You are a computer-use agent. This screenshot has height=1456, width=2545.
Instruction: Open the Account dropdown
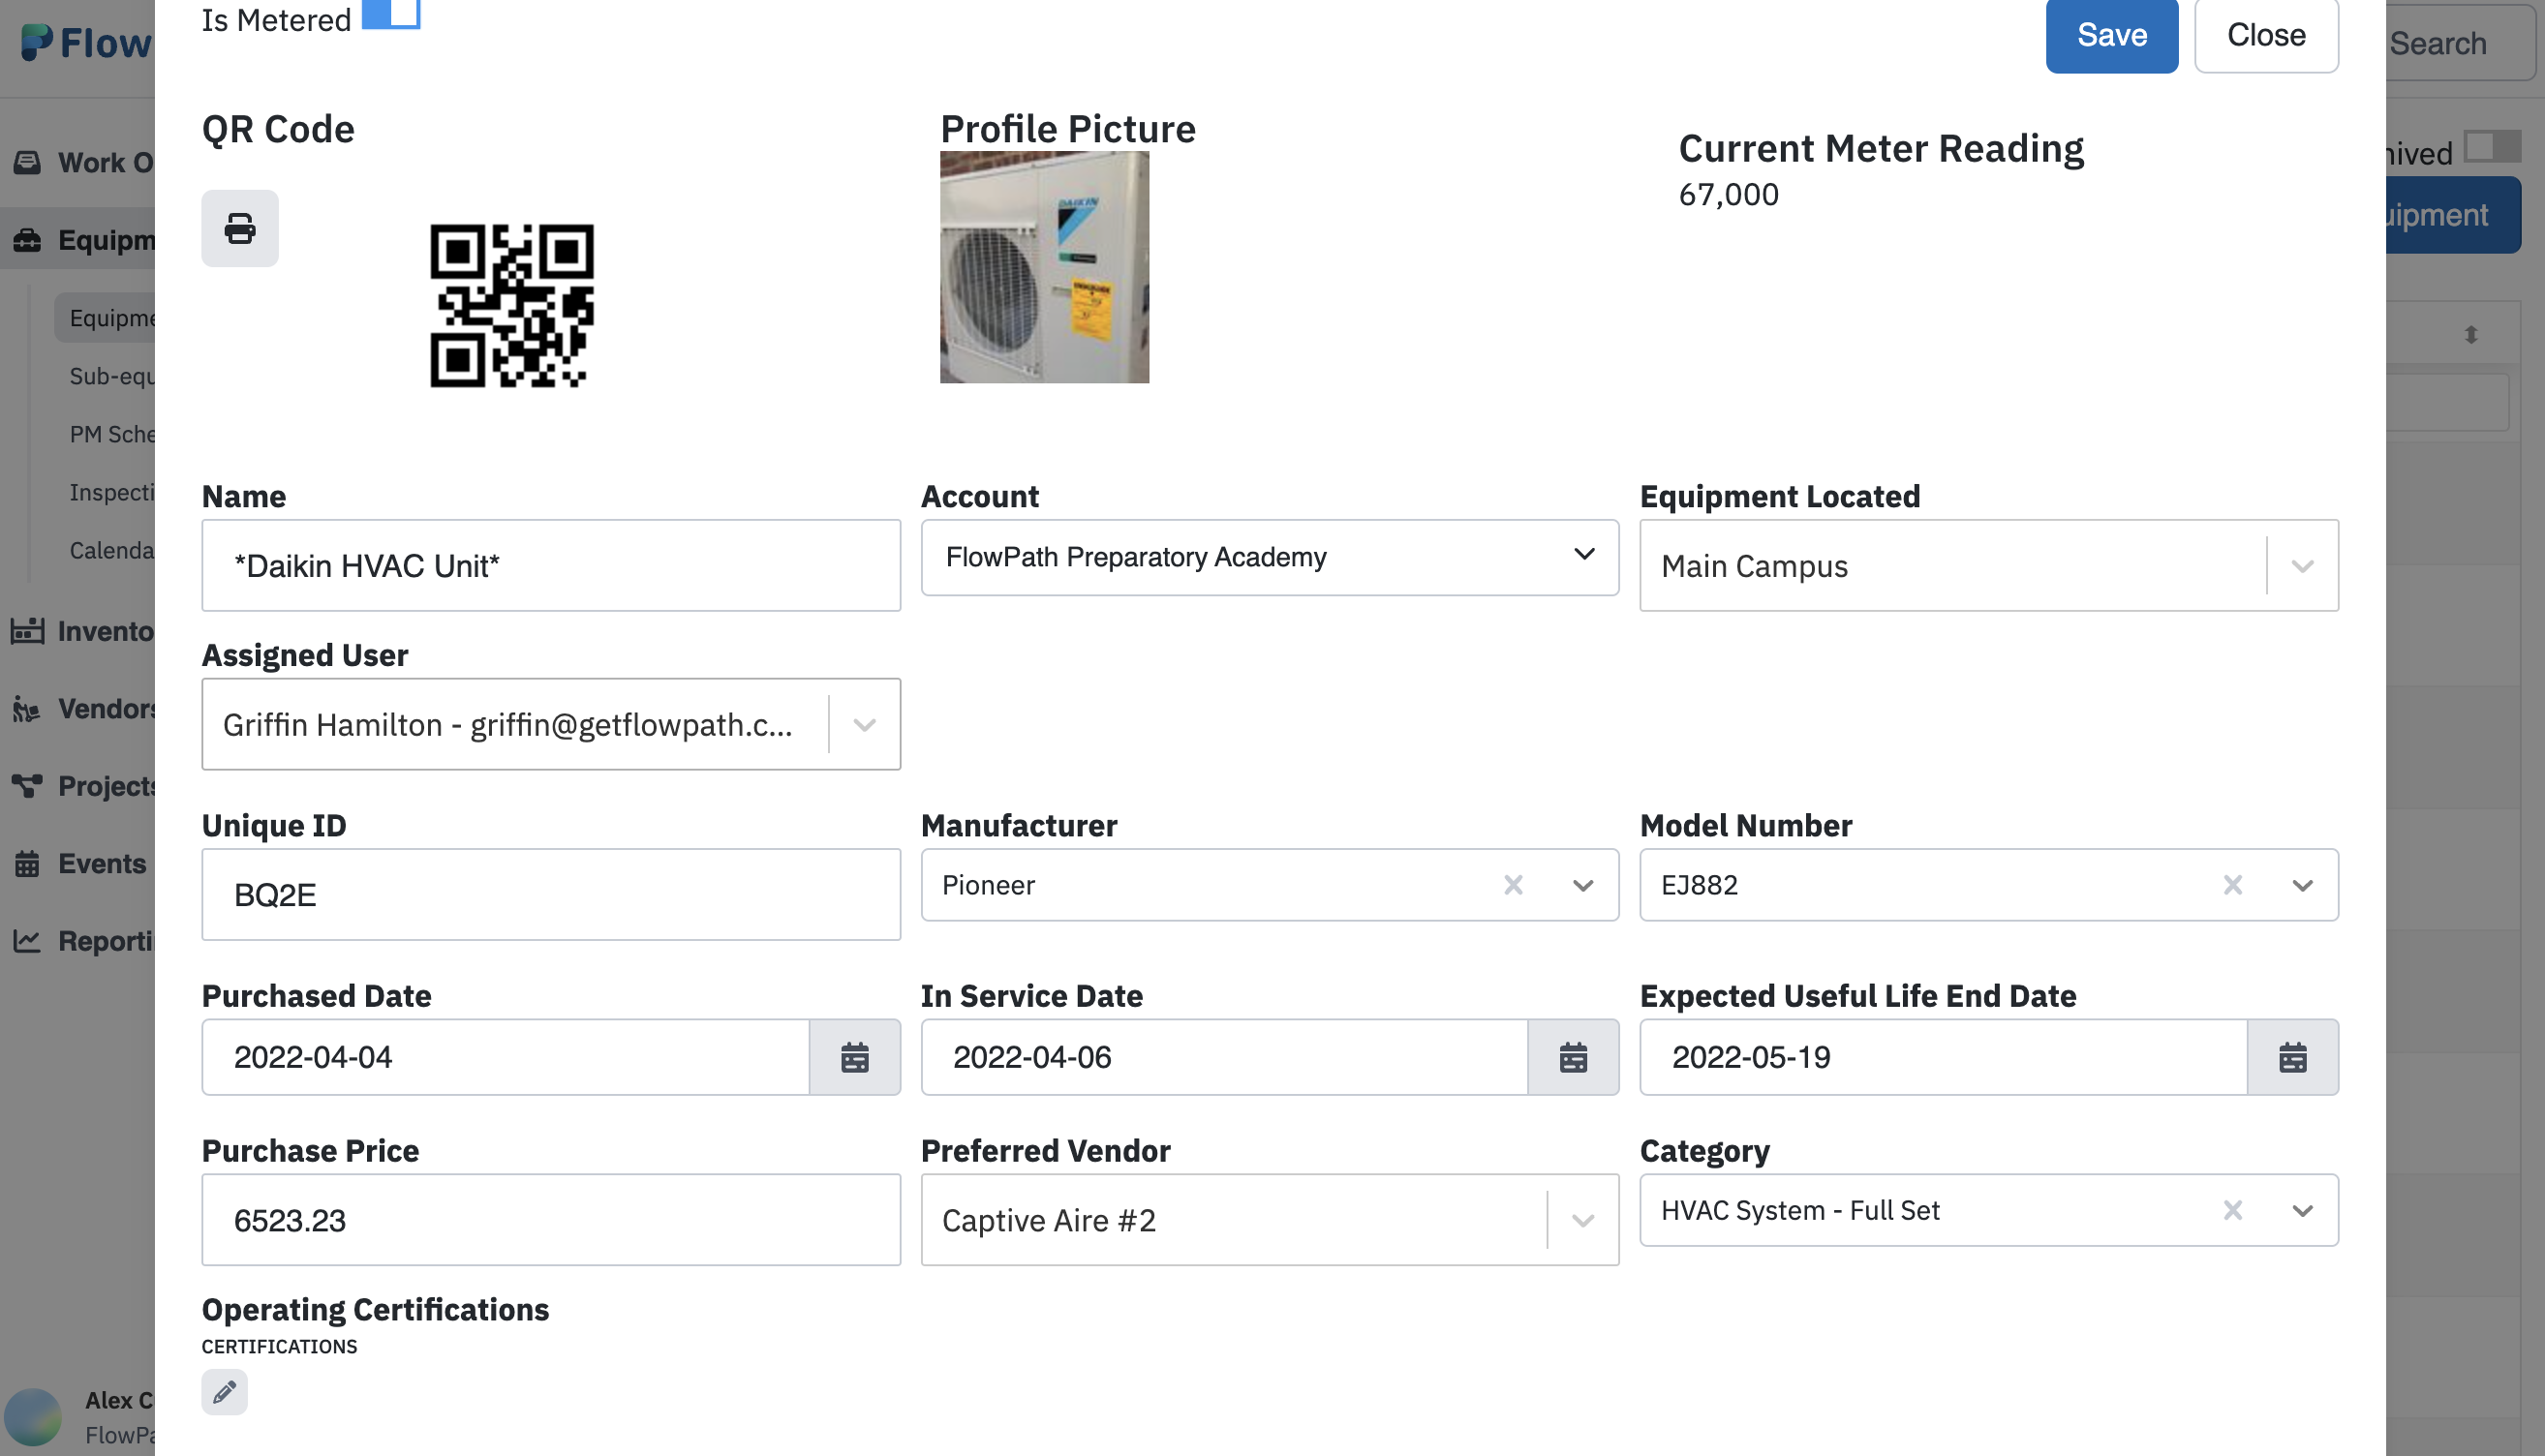(1584, 556)
